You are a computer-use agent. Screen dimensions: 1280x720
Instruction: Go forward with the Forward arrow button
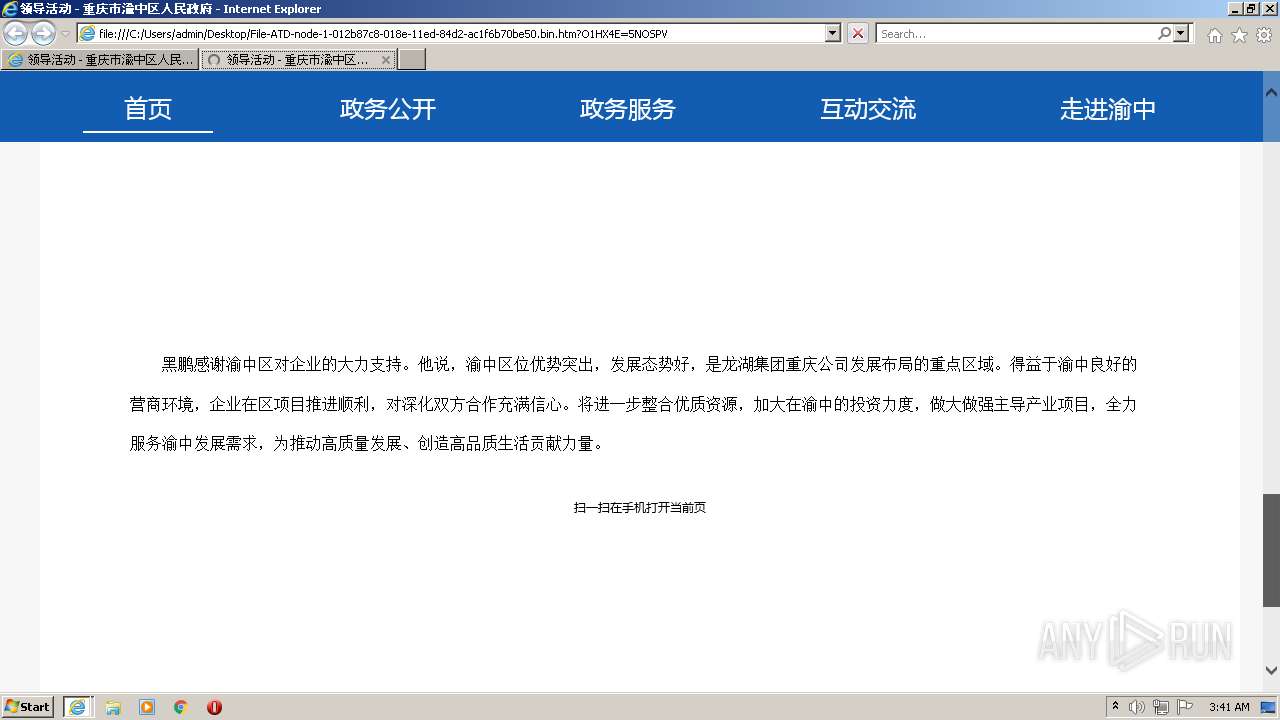[43, 34]
